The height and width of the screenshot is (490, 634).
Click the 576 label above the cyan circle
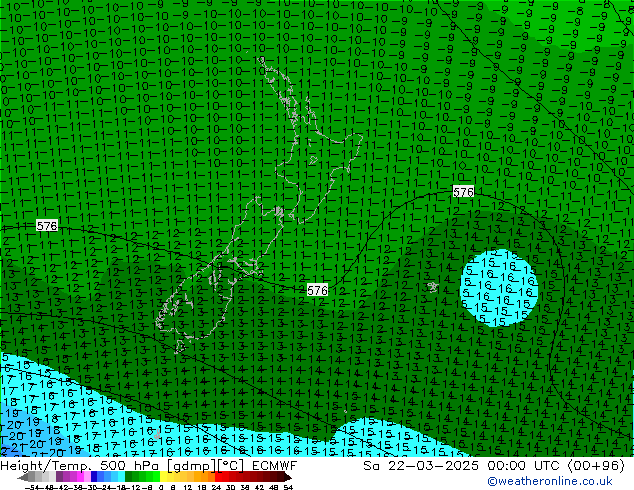[463, 192]
